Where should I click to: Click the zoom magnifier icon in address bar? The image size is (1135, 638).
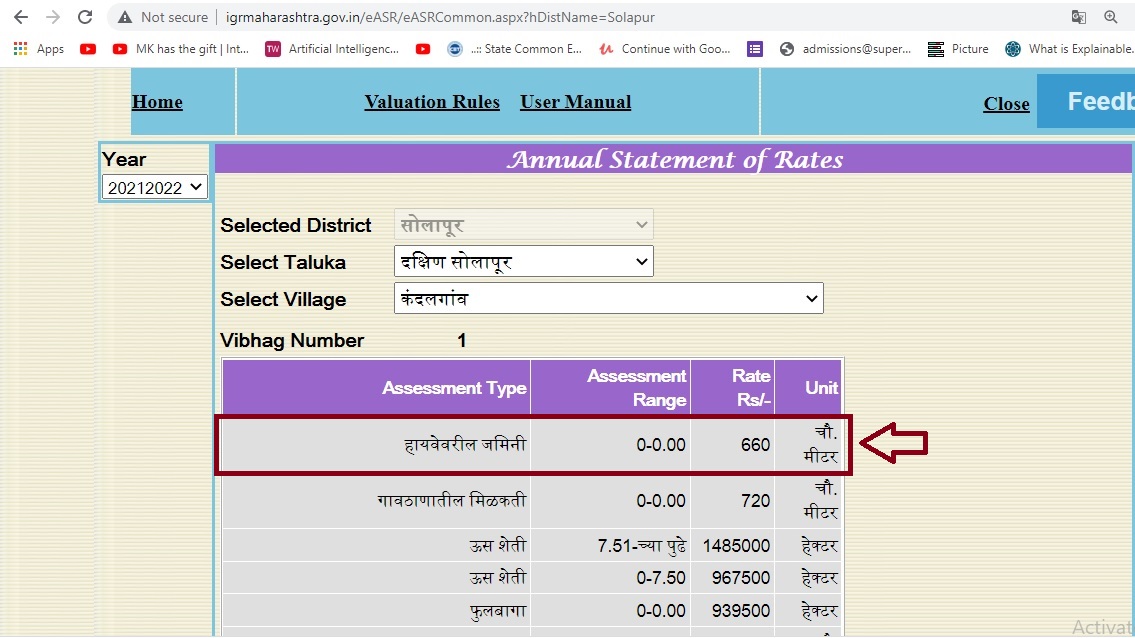[1111, 17]
